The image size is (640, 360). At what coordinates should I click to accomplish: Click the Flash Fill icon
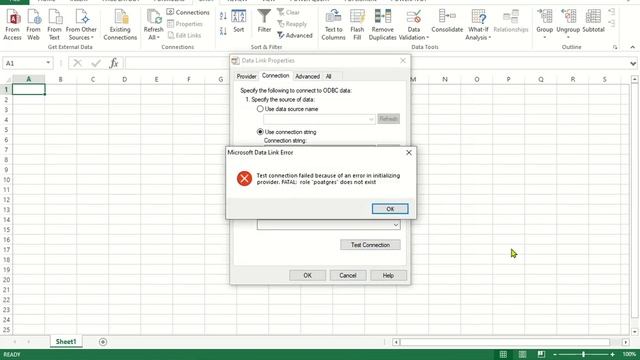pyautogui.click(x=357, y=25)
